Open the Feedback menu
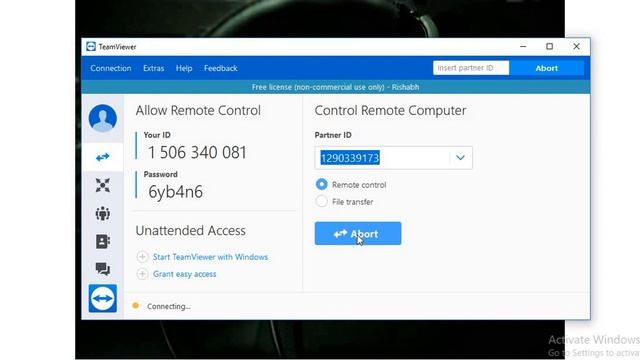640x360 pixels. point(221,68)
